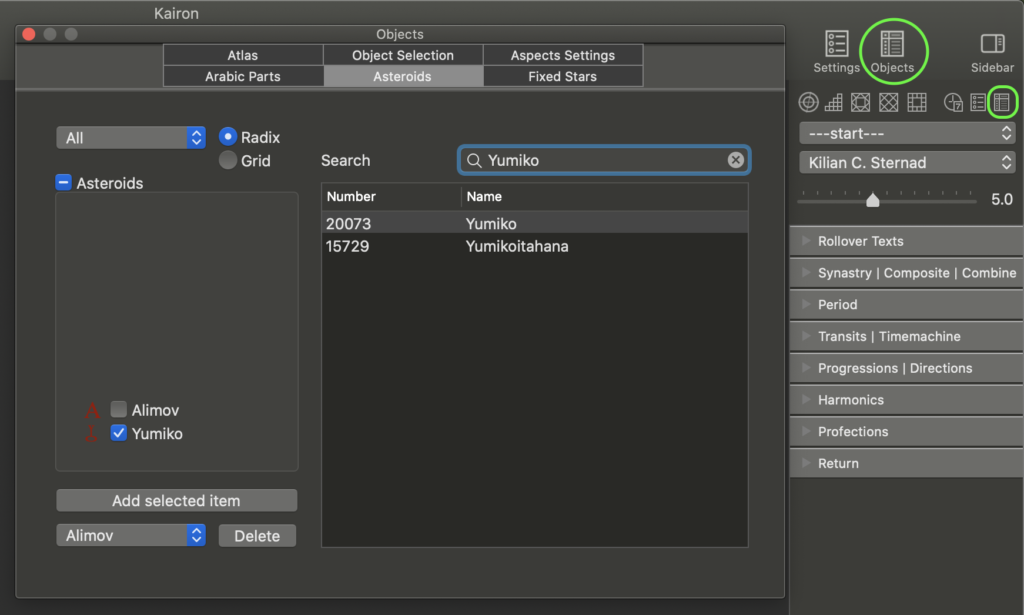Open the Alimov dropdown next to Delete

pos(131,535)
